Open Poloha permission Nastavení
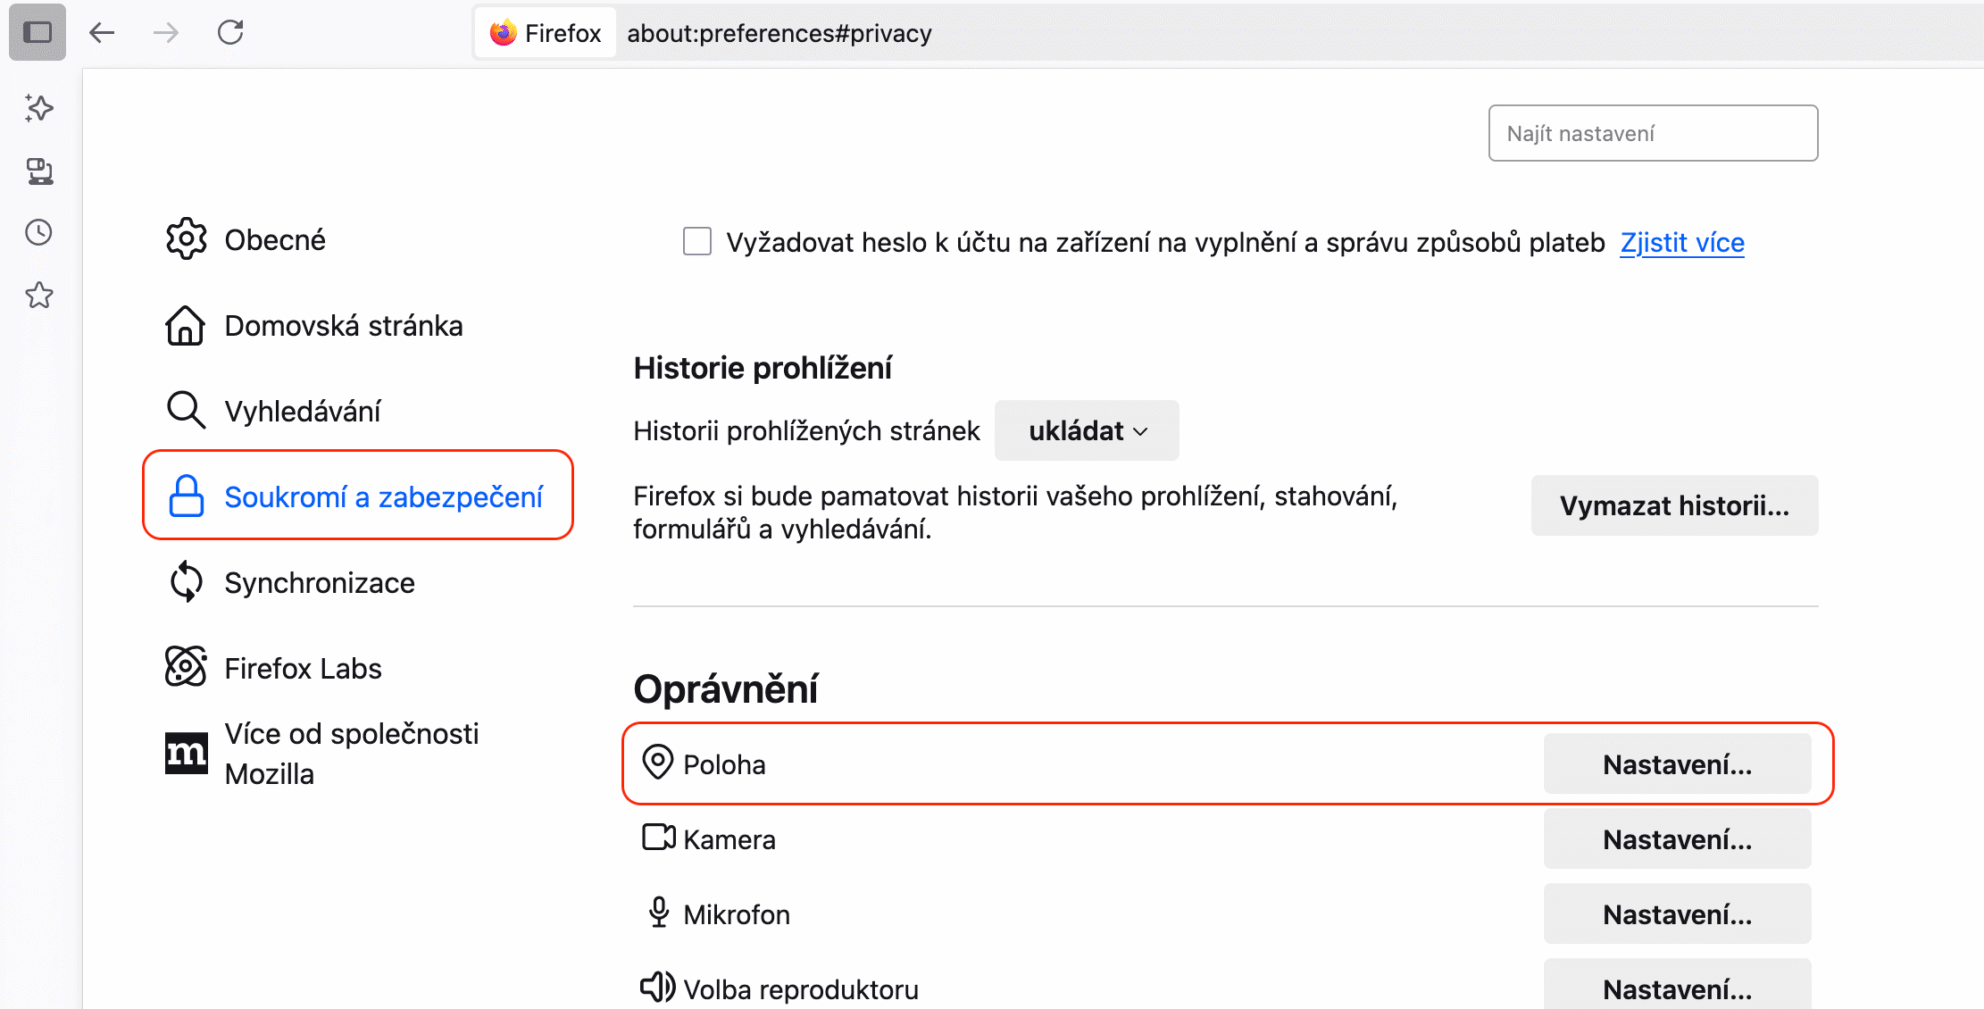The image size is (1984, 1009). click(1677, 765)
